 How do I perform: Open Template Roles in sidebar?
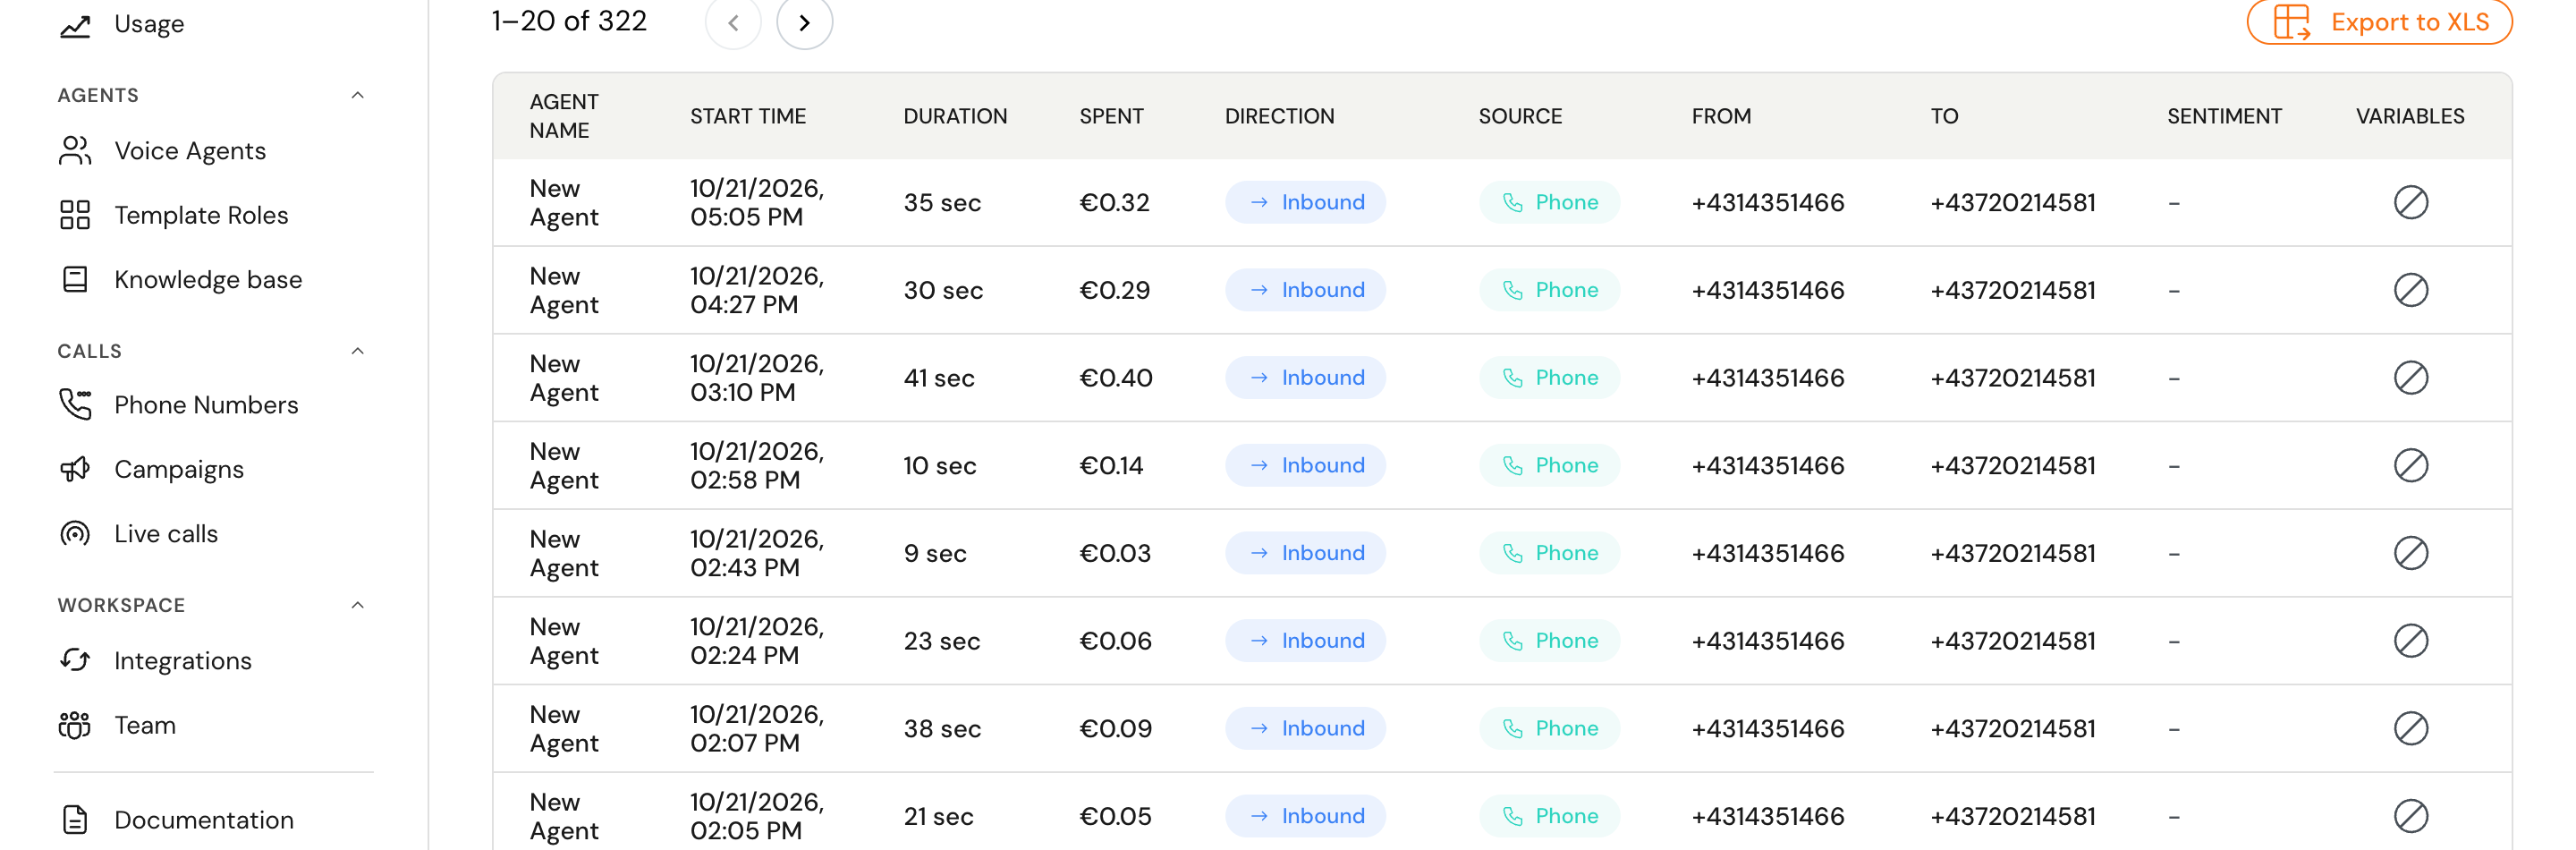[x=201, y=215]
